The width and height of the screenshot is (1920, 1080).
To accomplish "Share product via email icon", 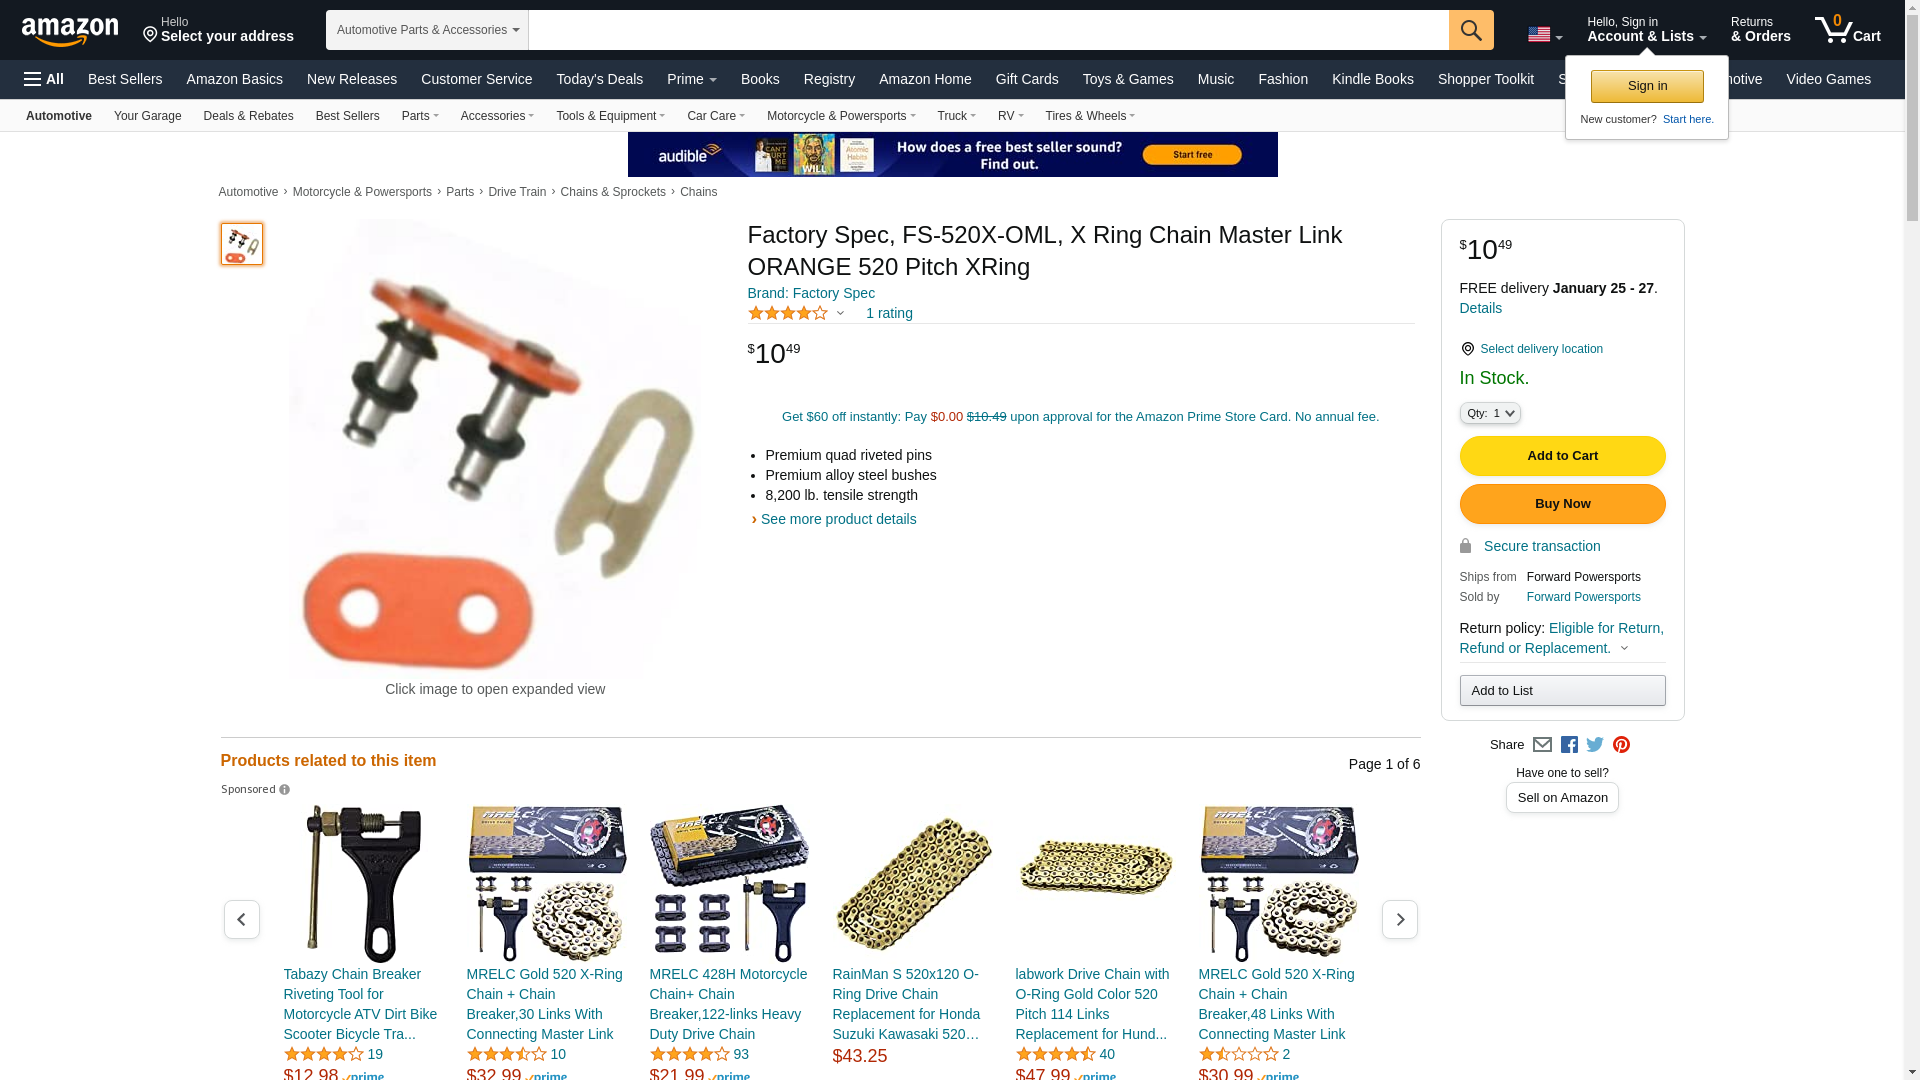I will pos(1542,745).
